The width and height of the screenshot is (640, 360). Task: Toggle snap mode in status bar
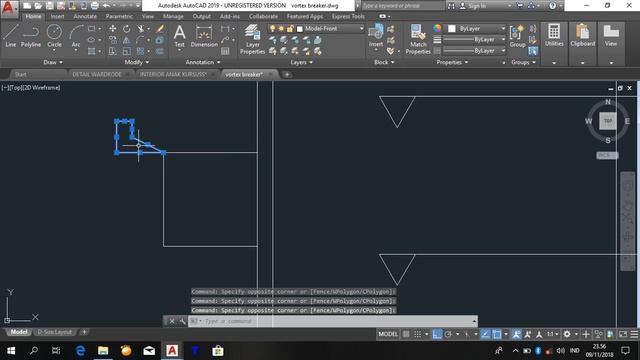(x=418, y=334)
